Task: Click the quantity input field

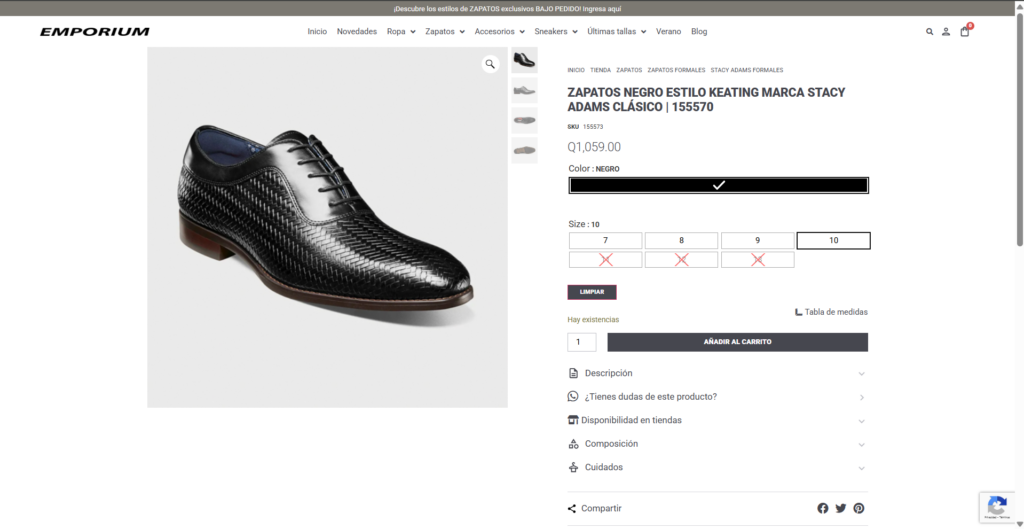Action: [x=582, y=342]
